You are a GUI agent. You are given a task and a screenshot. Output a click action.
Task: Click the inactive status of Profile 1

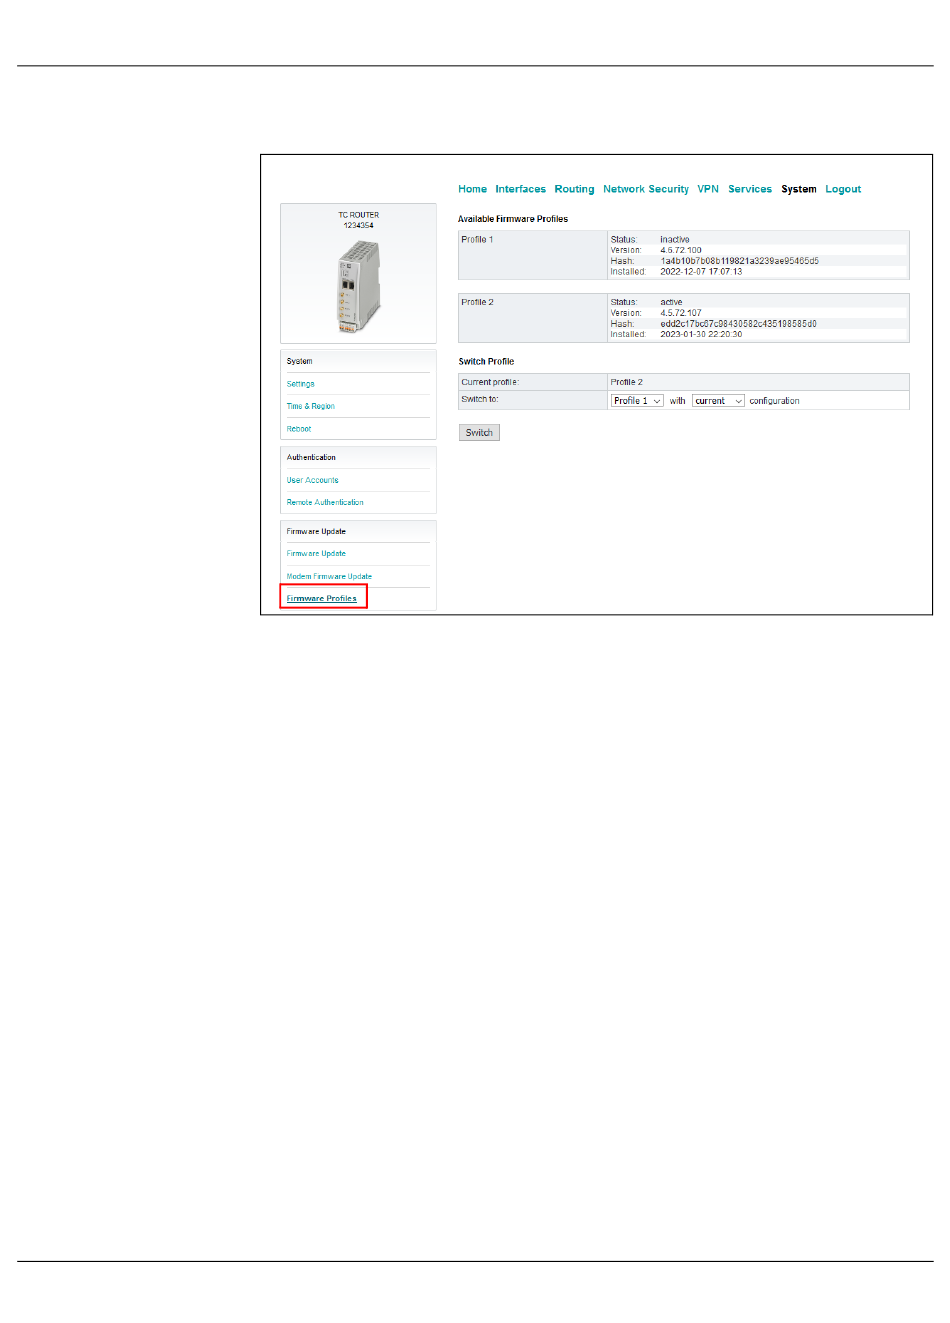pos(674,240)
